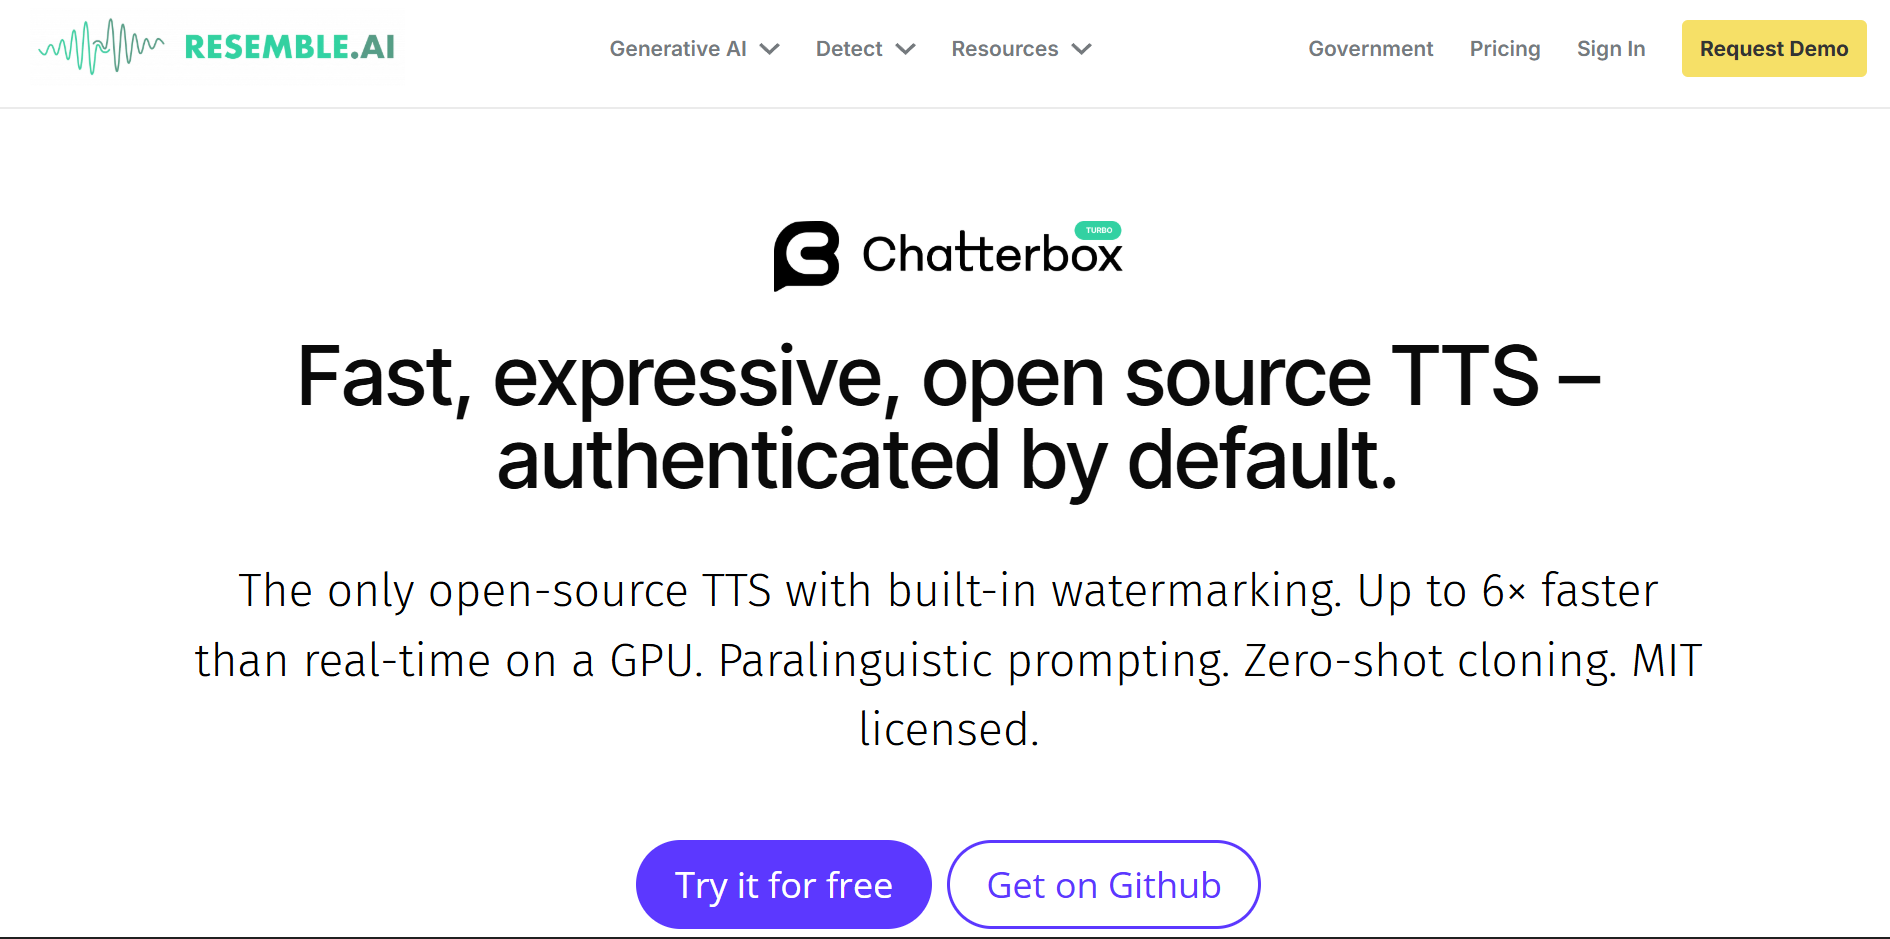The height and width of the screenshot is (939, 1890).
Task: Click the Get on Github button
Action: (x=1104, y=885)
